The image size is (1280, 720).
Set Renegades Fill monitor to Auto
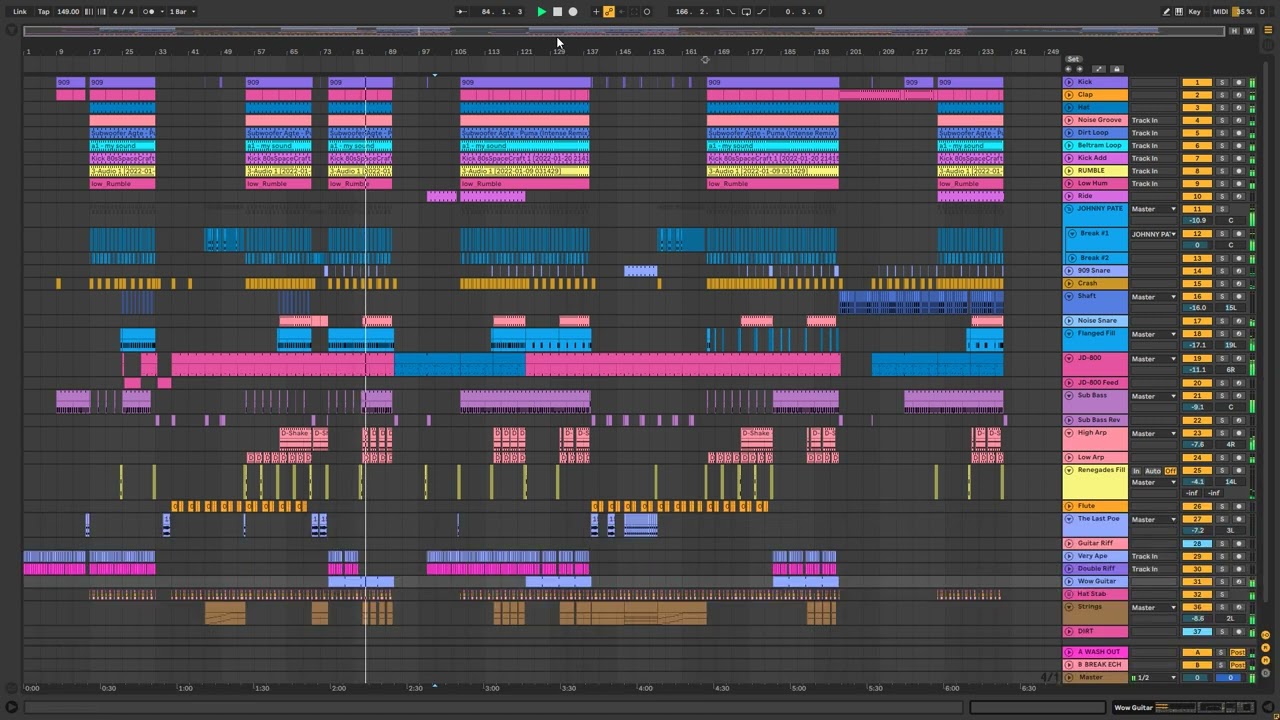(1153, 471)
